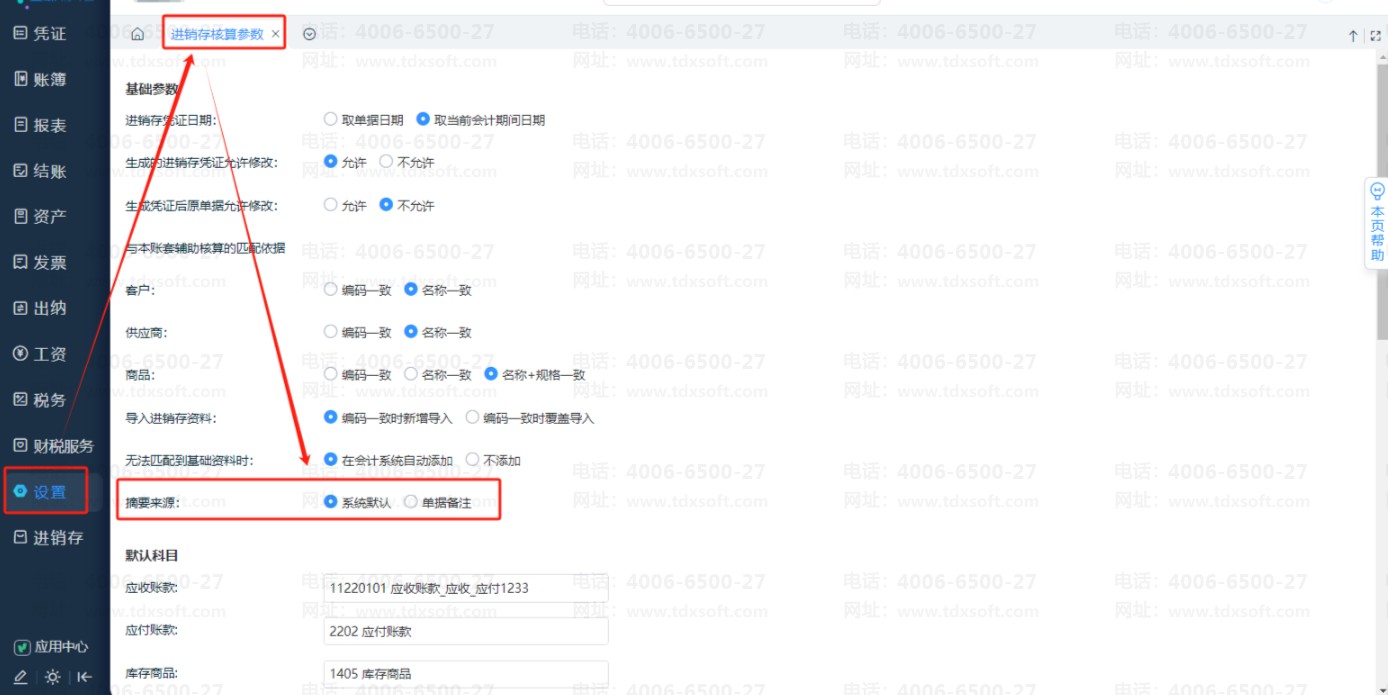Open 本页帮助 page help panel
The height and width of the screenshot is (695, 1388).
[1377, 223]
